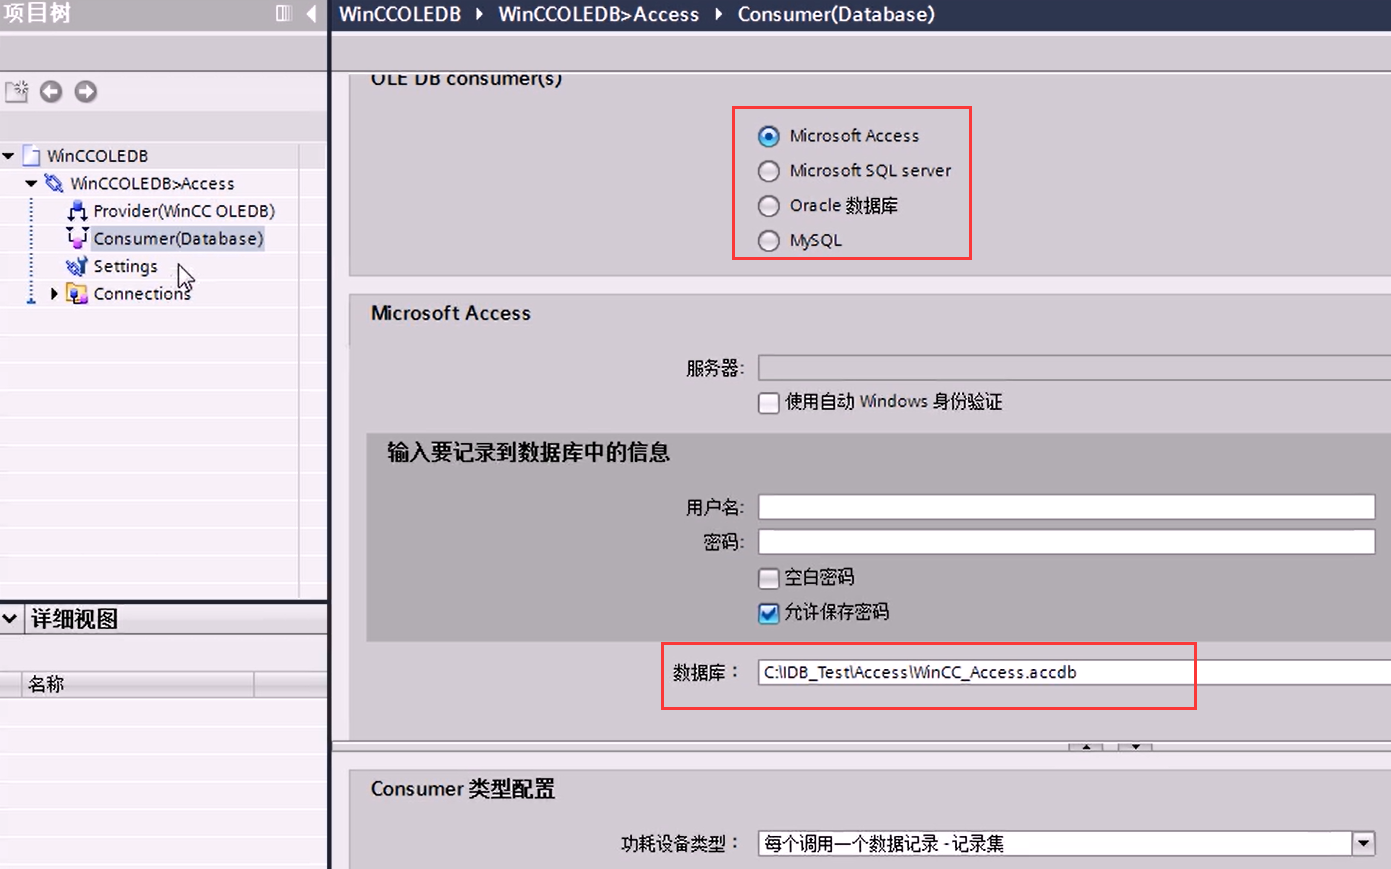
Task: Select WinCCOLEDB root tree item
Action: (x=98, y=156)
